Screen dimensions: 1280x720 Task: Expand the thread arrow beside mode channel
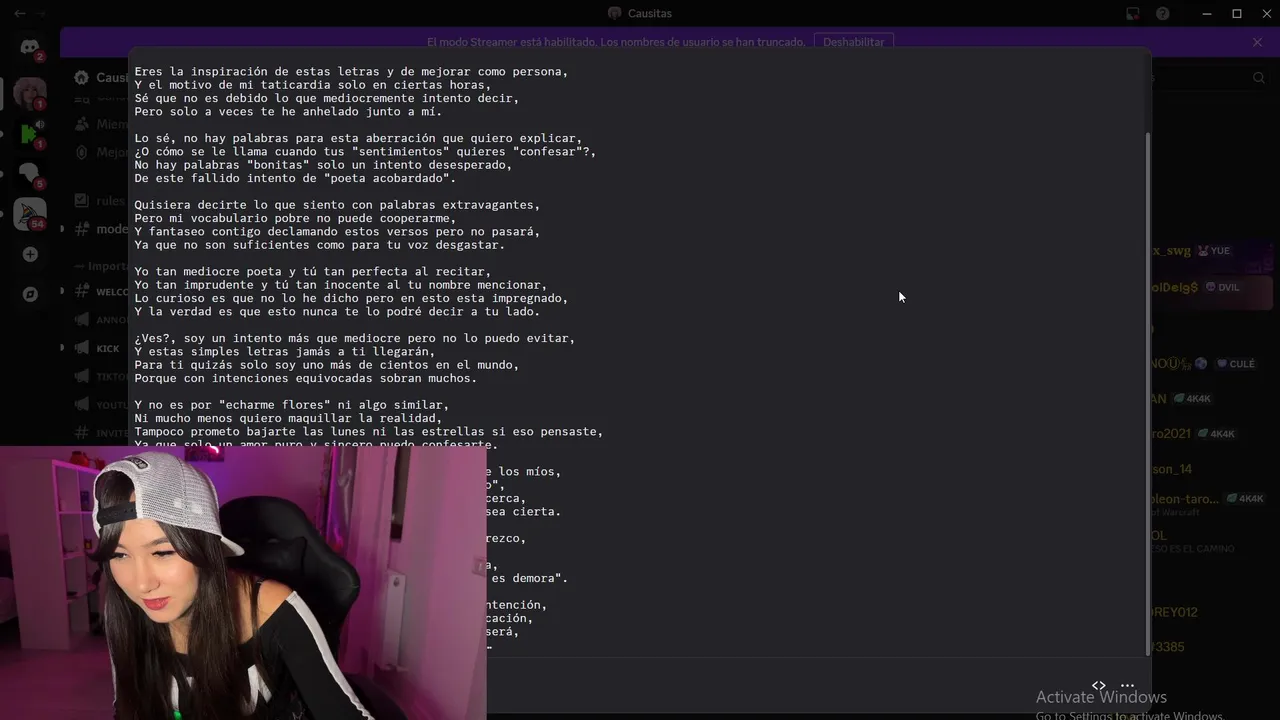(x=62, y=229)
